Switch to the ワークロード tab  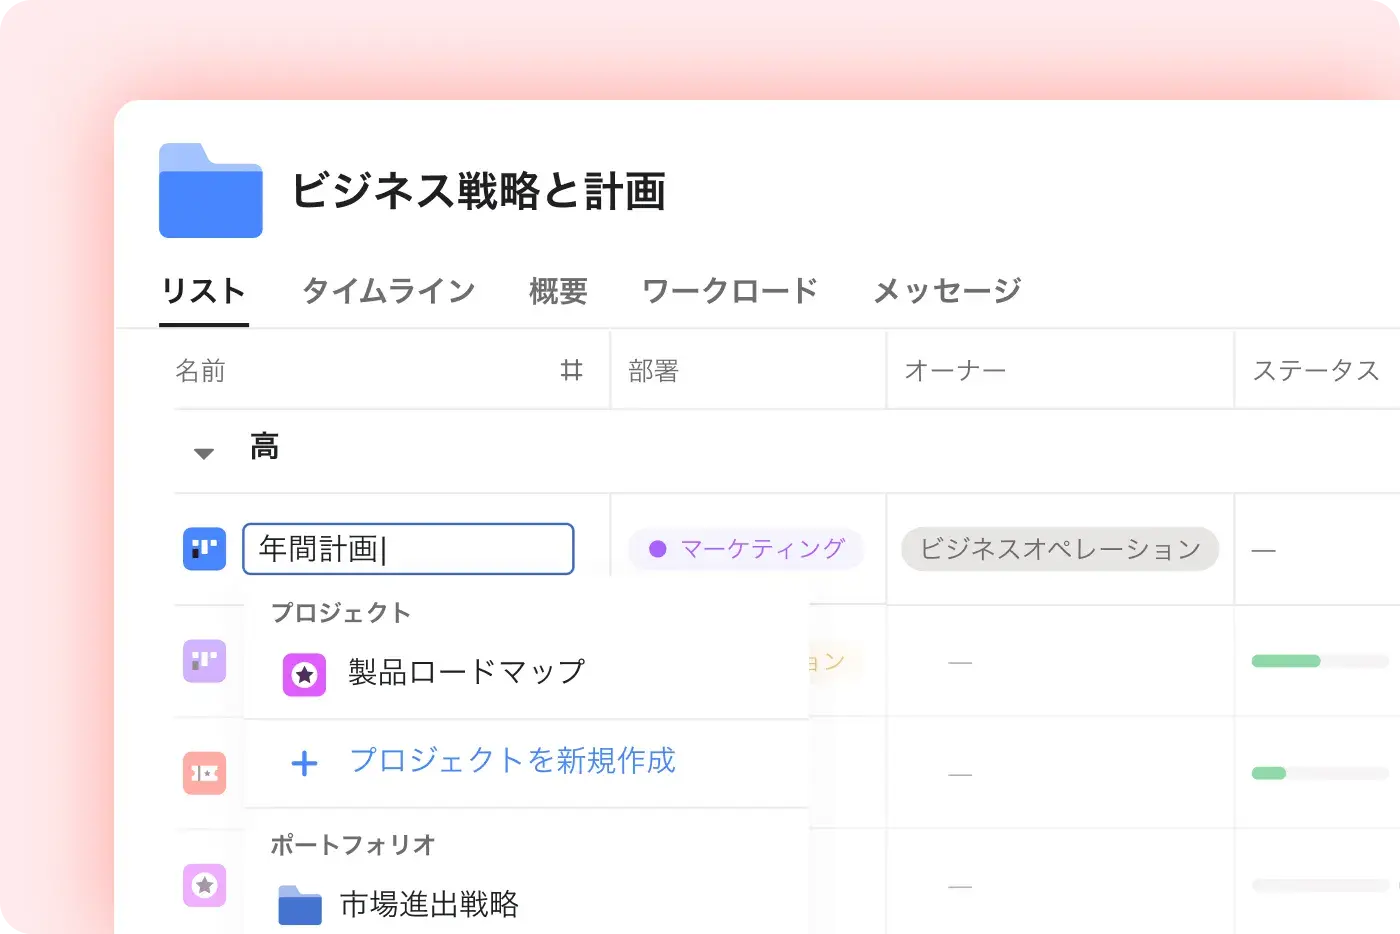point(730,291)
